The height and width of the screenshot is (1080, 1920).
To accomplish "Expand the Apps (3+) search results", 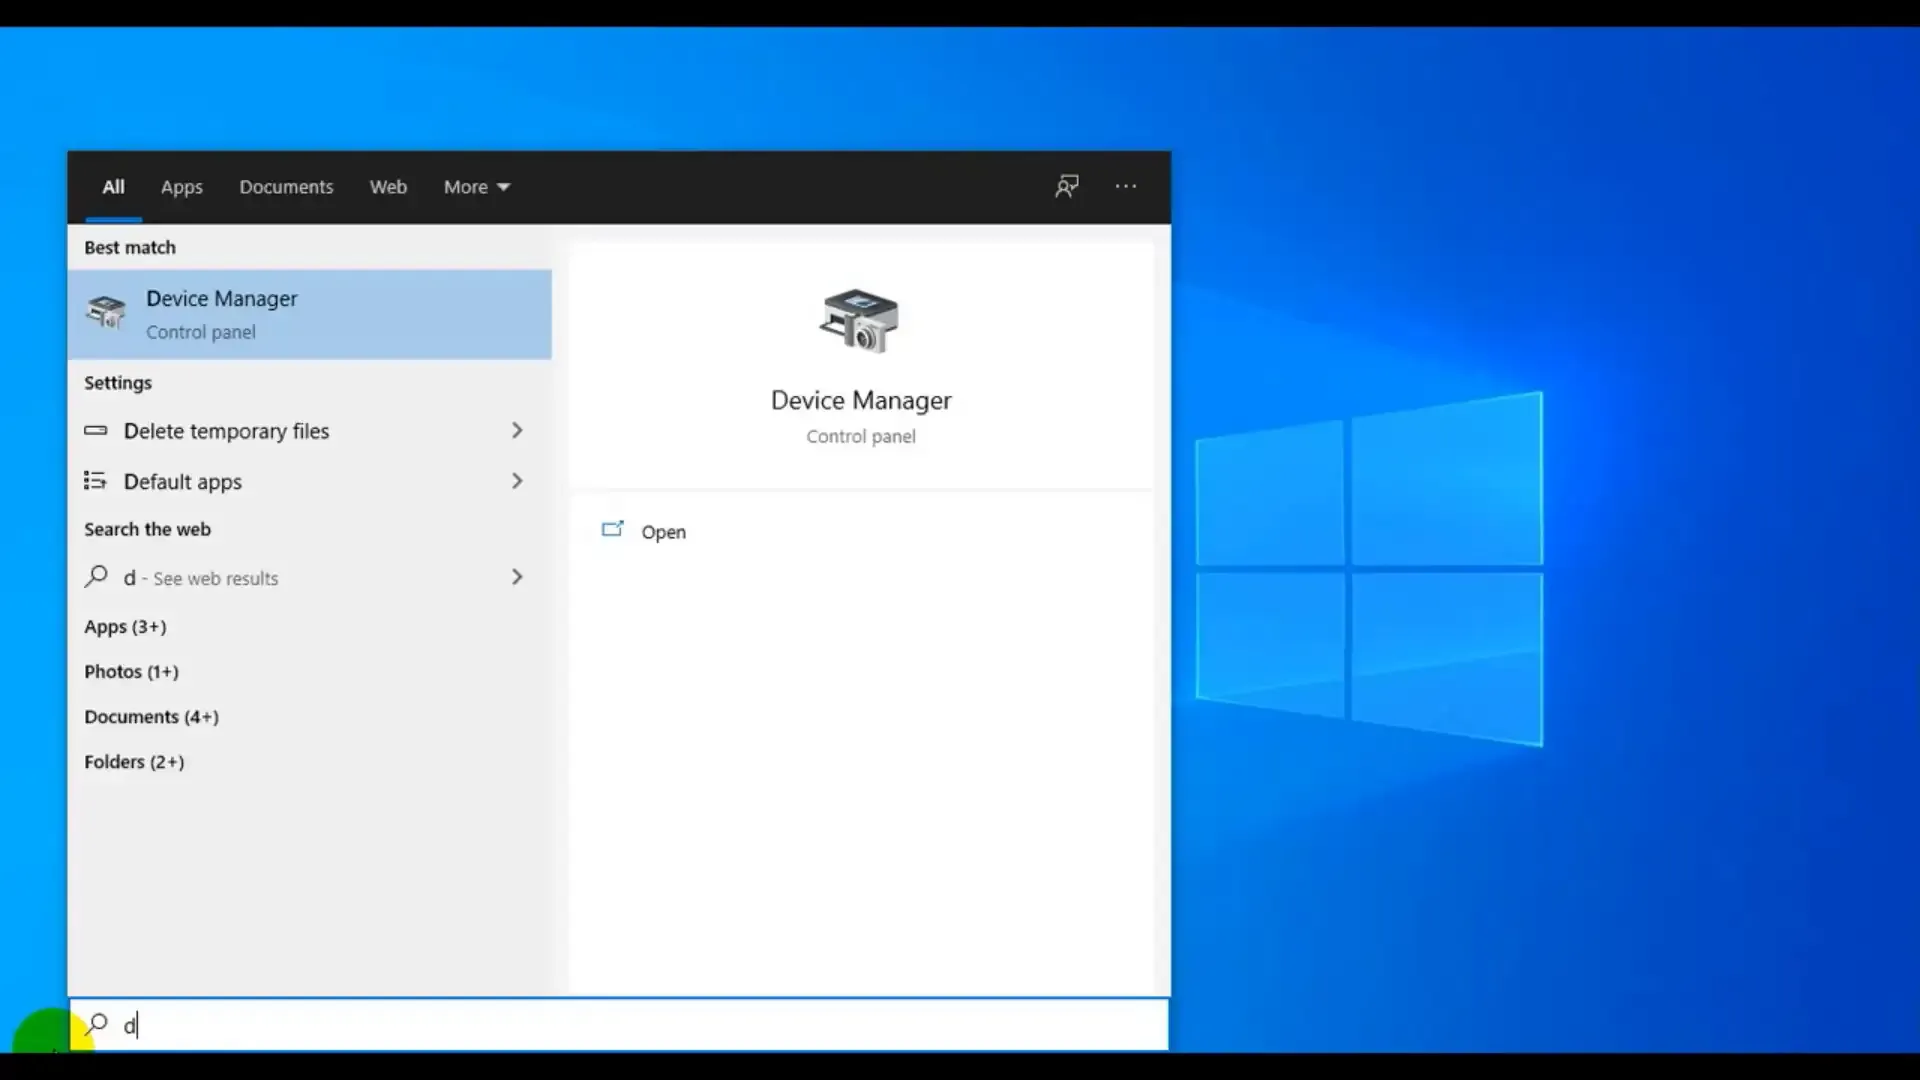I will (125, 625).
